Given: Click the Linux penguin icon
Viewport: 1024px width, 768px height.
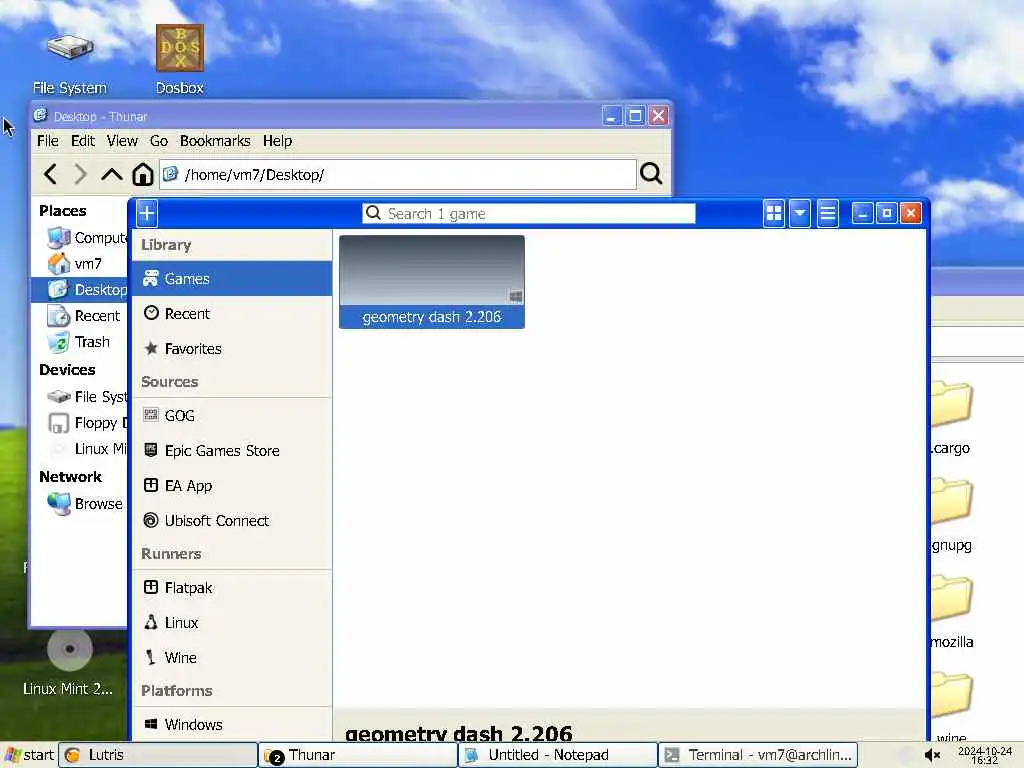Looking at the screenshot, I should coord(151,622).
